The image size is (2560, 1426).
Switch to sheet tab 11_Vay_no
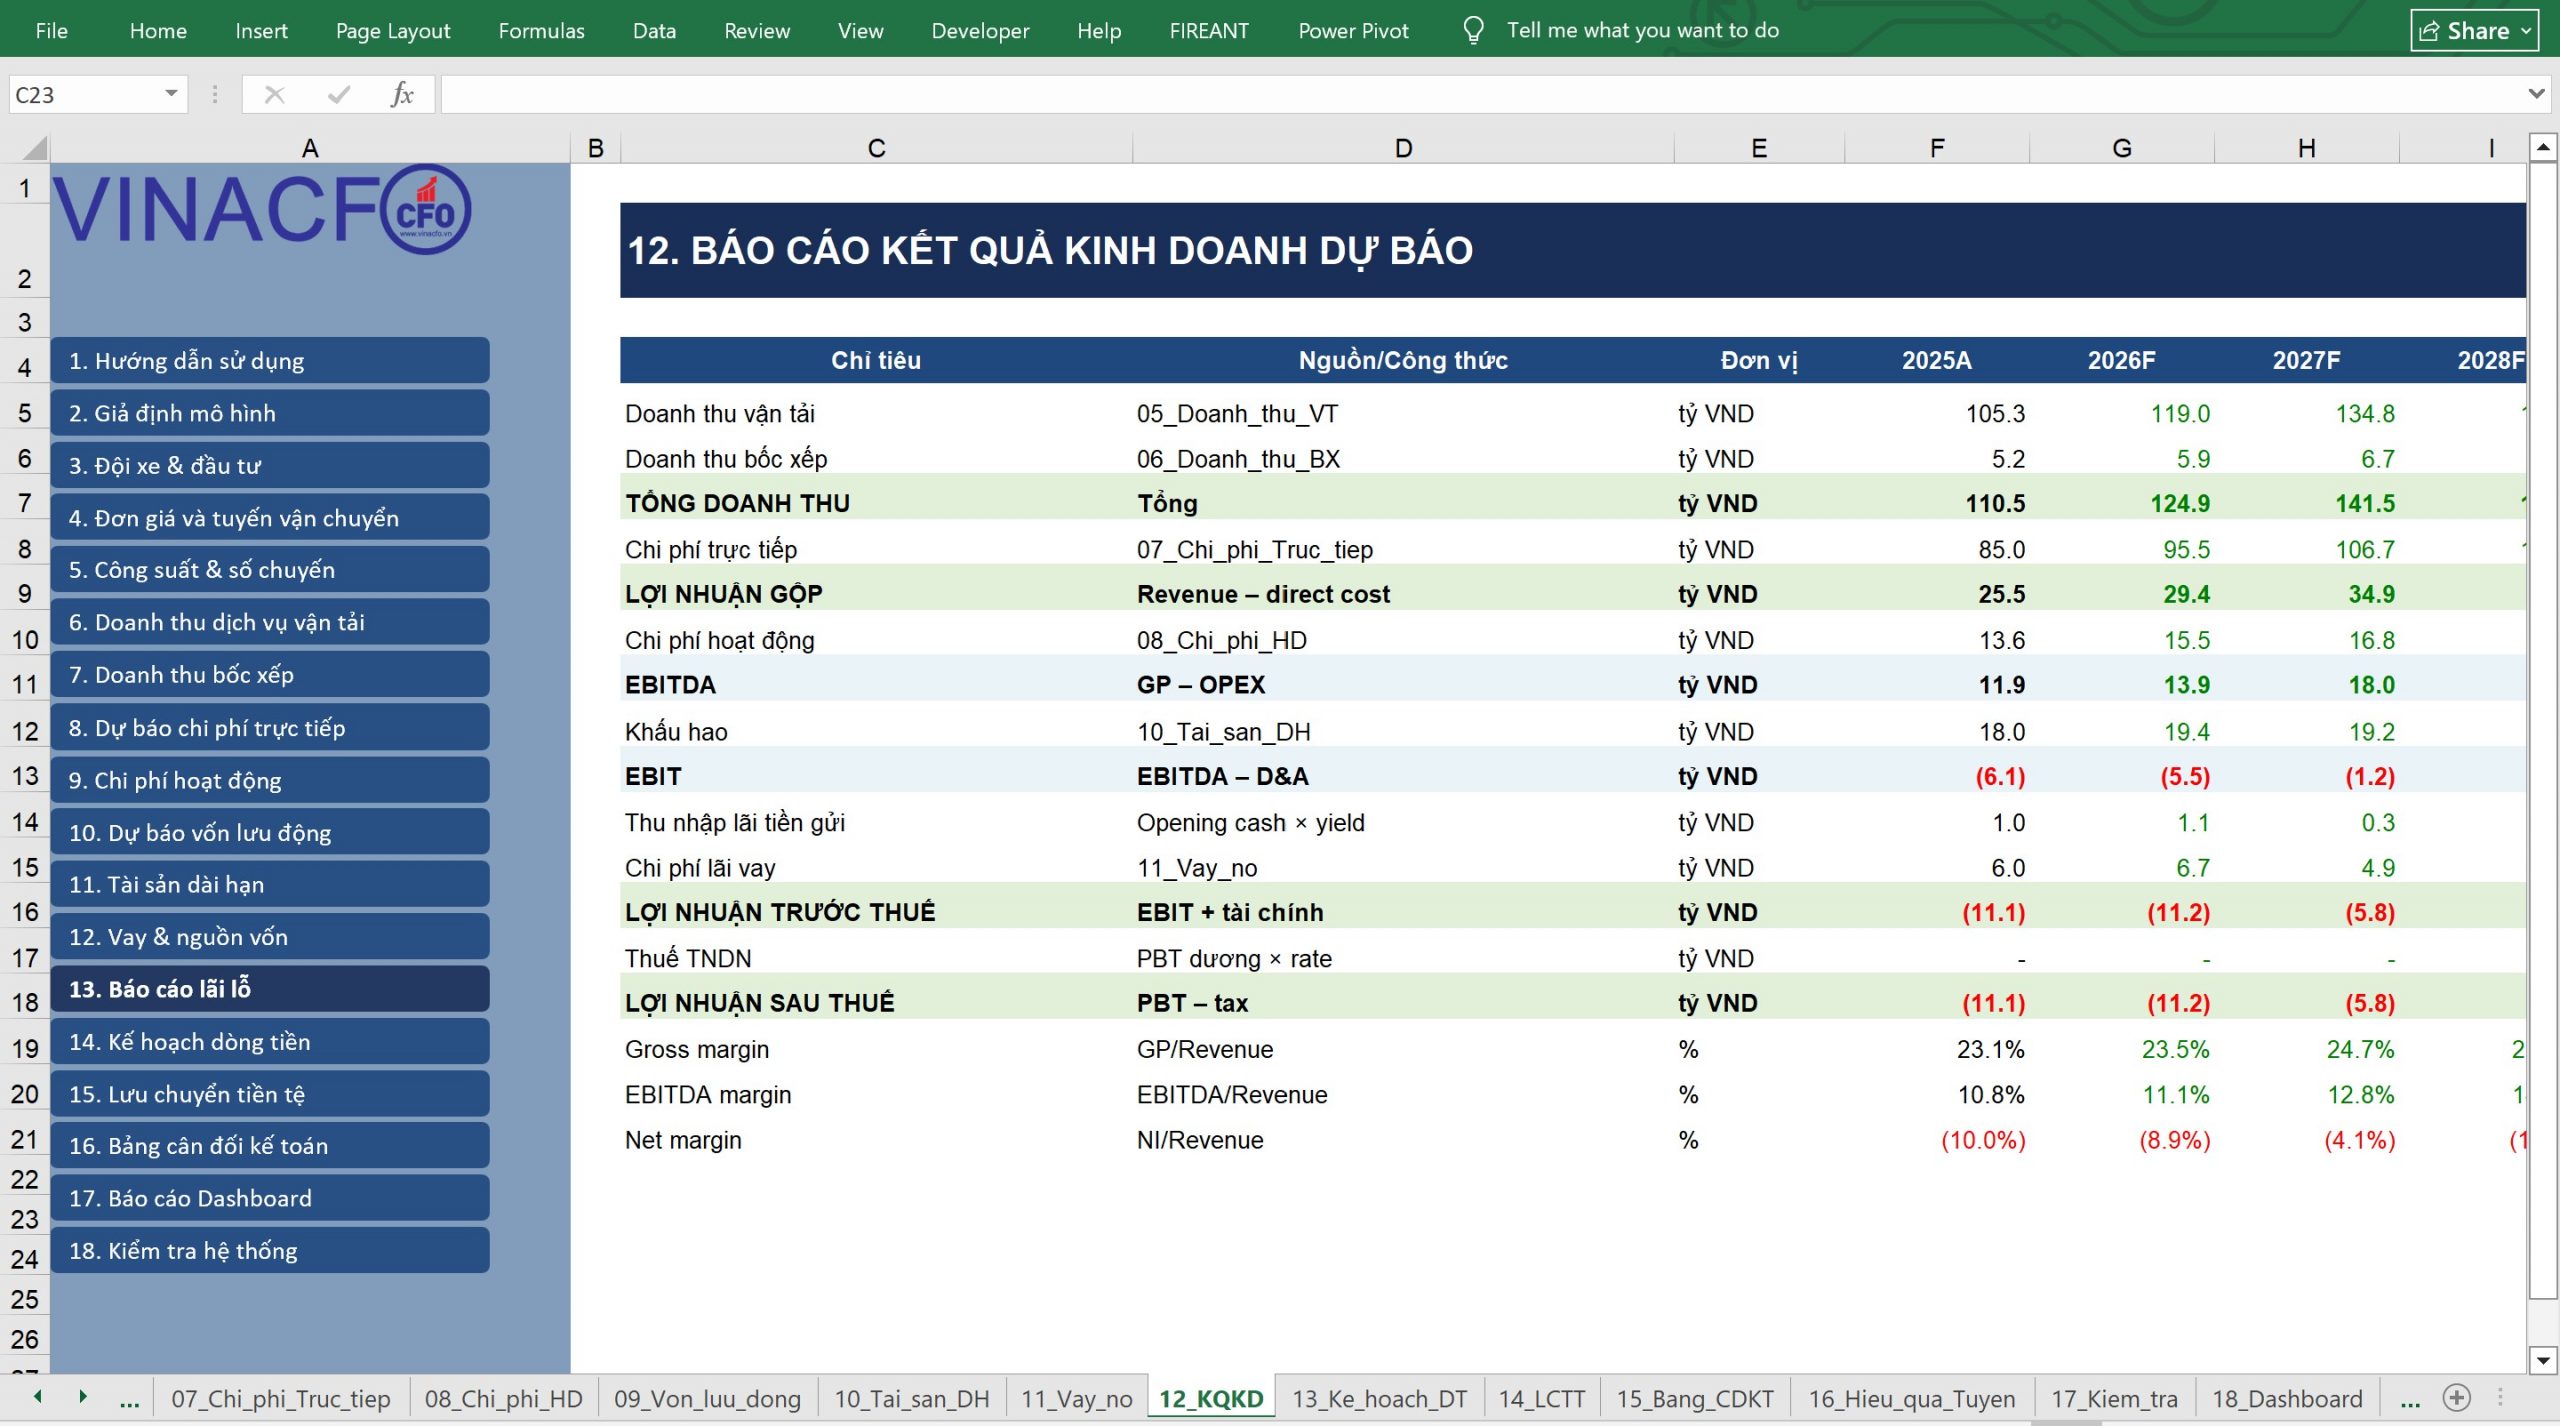1076,1398
